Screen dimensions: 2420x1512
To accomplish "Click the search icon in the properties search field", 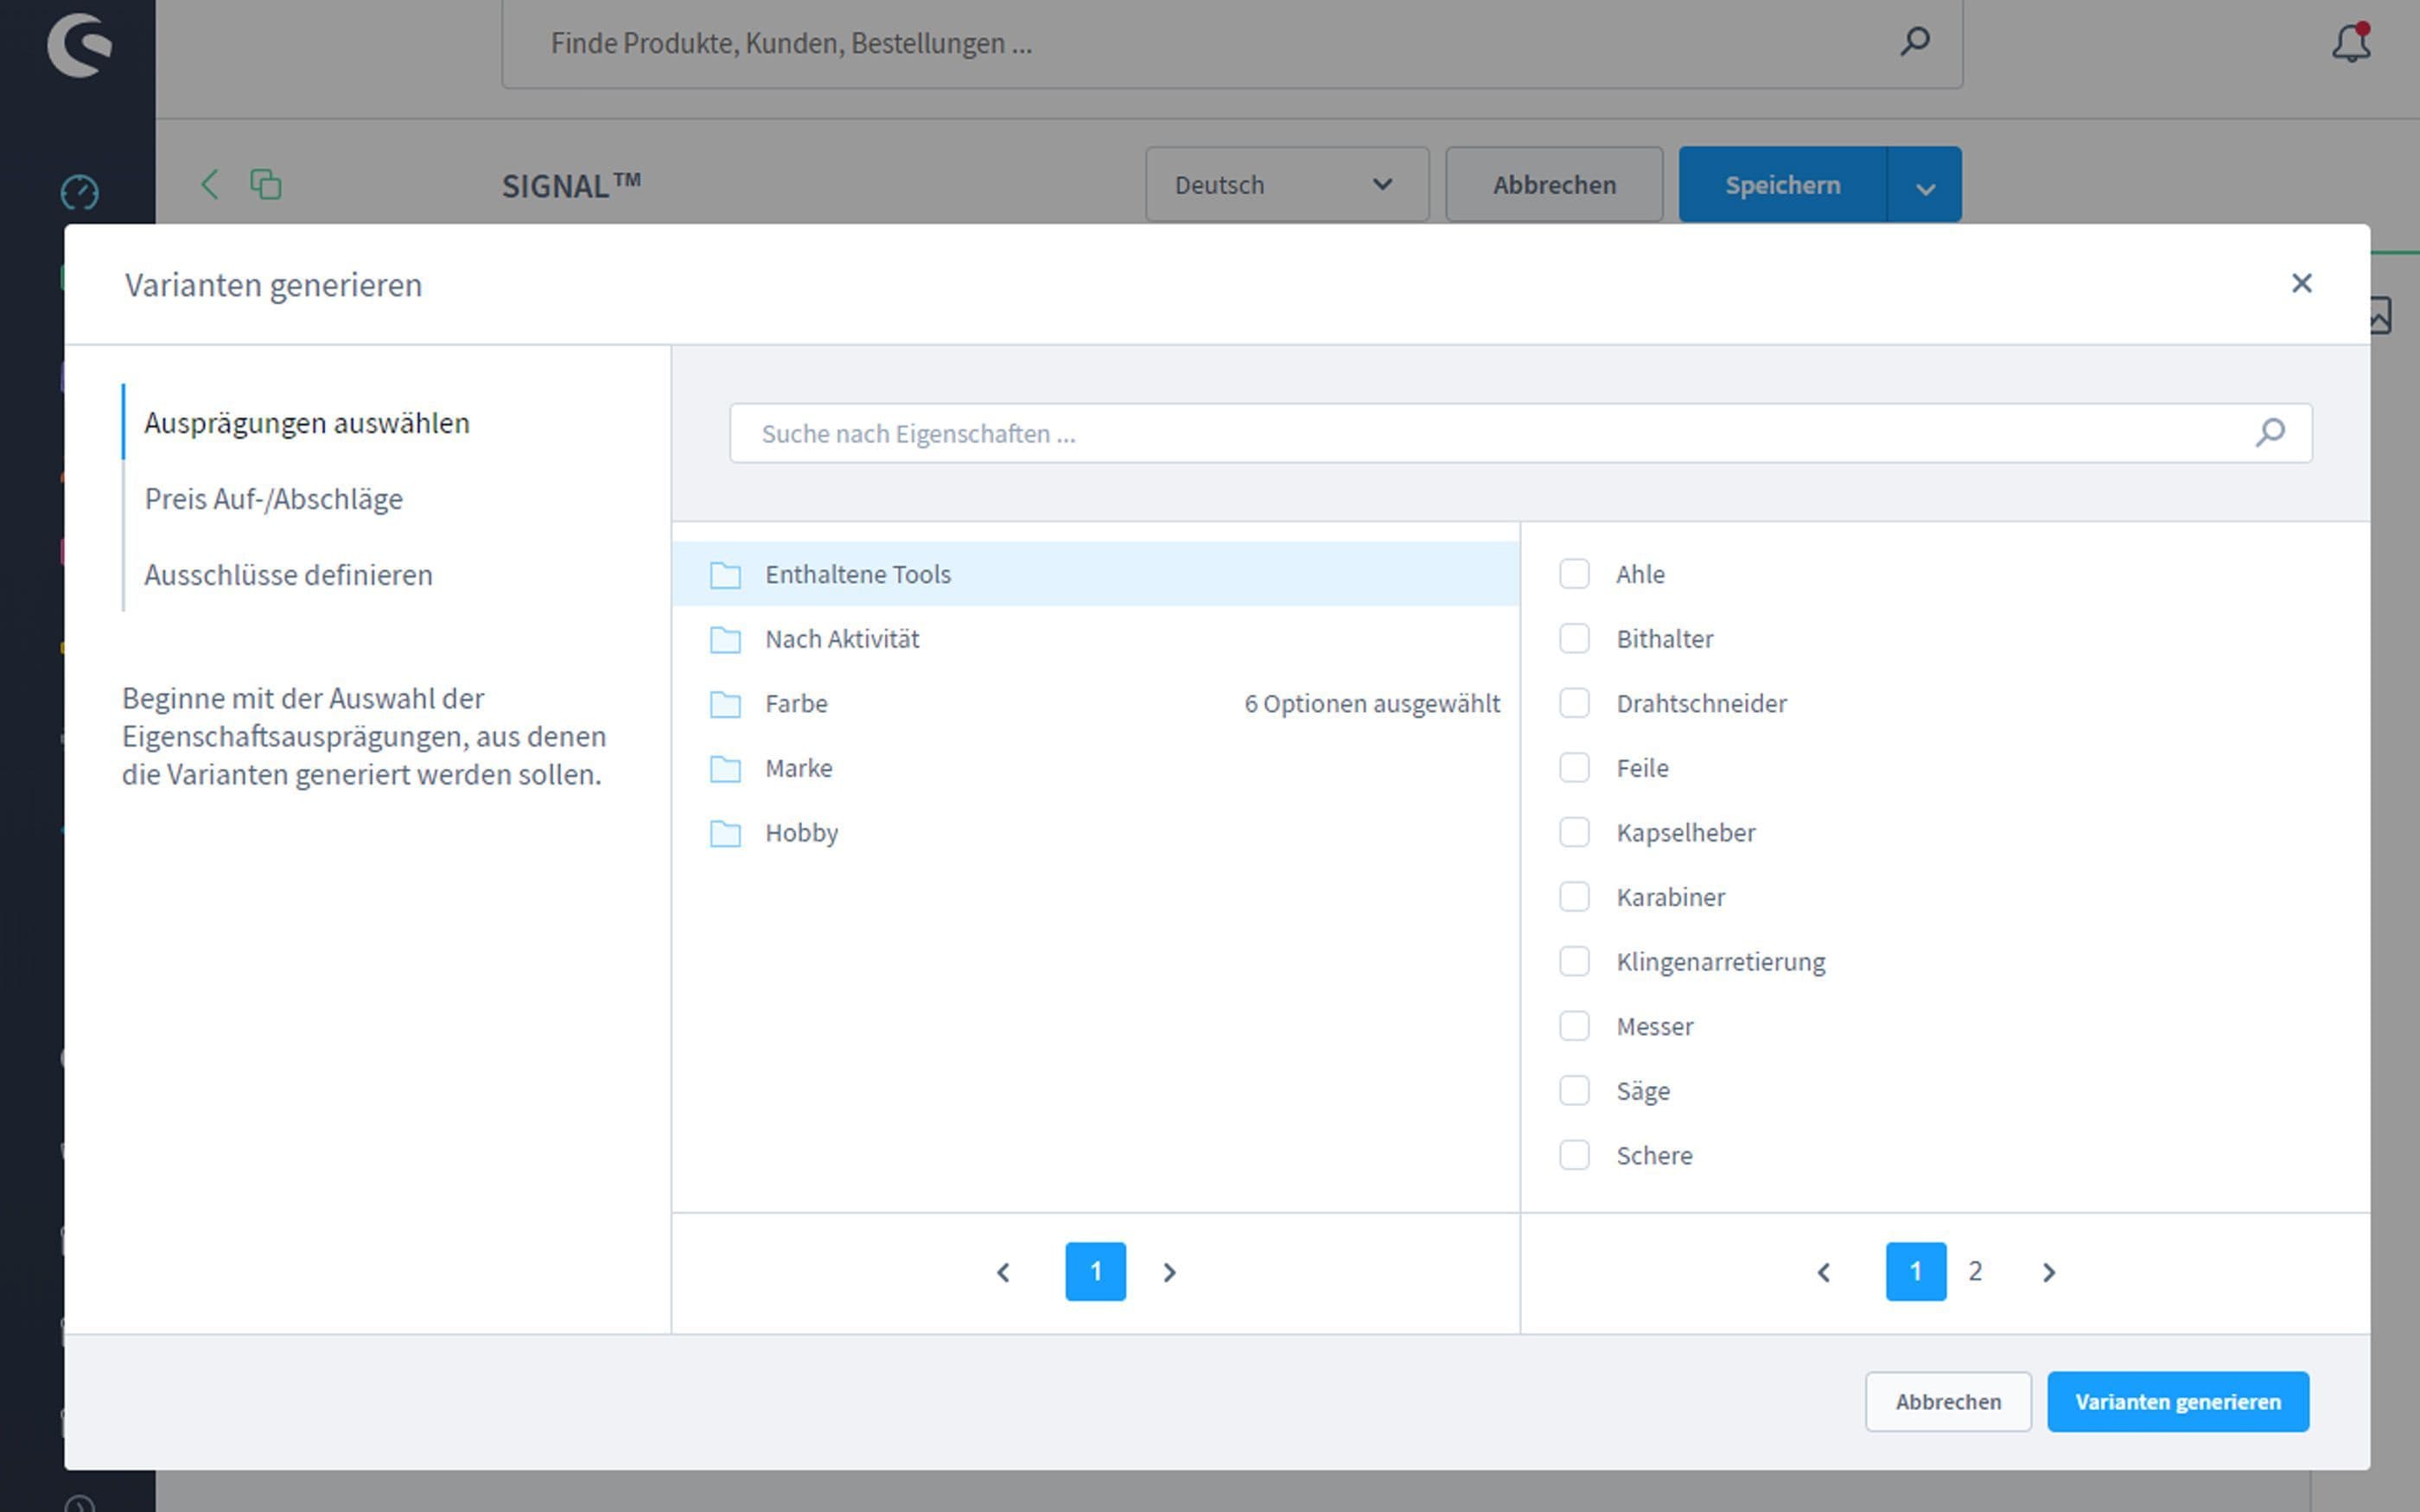I will click(2271, 433).
